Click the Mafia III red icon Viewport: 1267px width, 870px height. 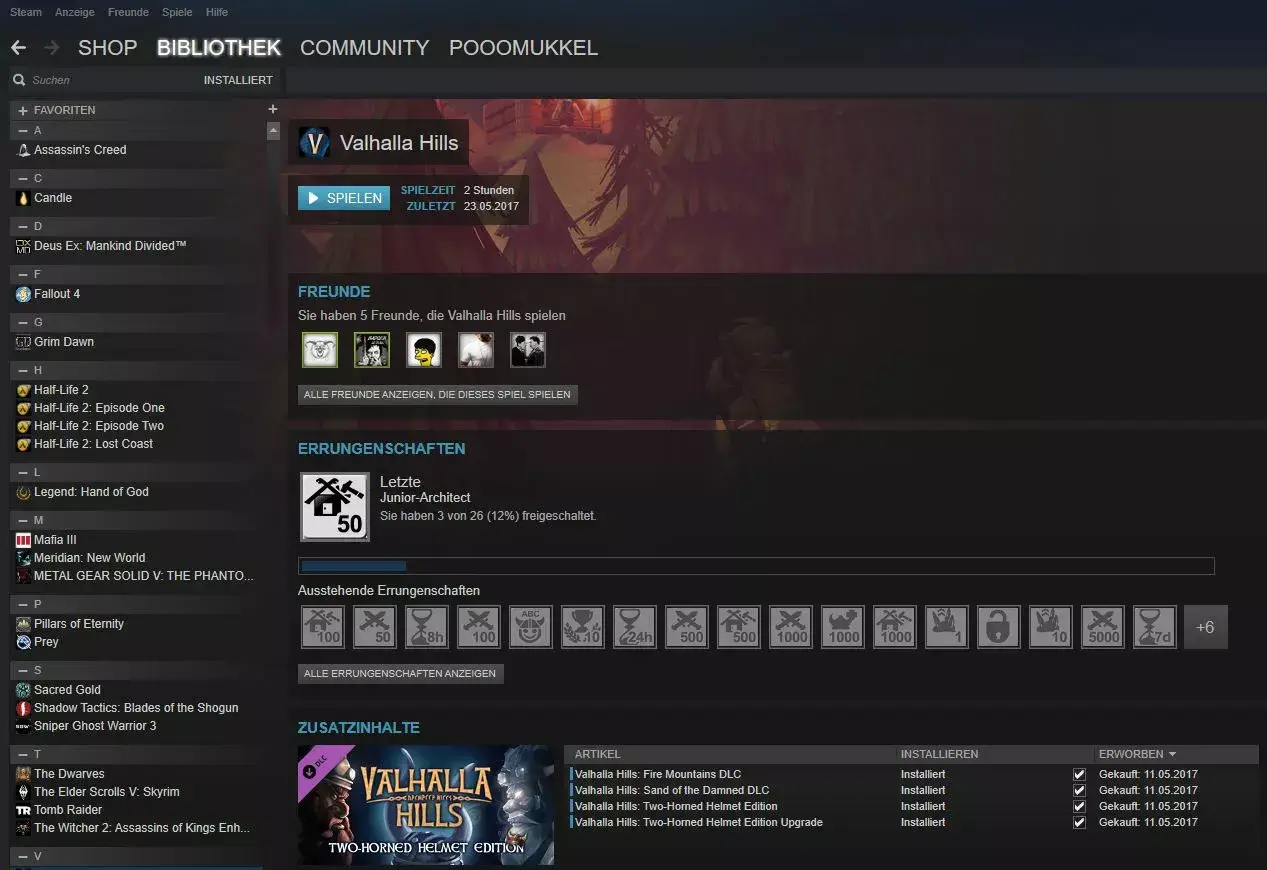coord(24,540)
